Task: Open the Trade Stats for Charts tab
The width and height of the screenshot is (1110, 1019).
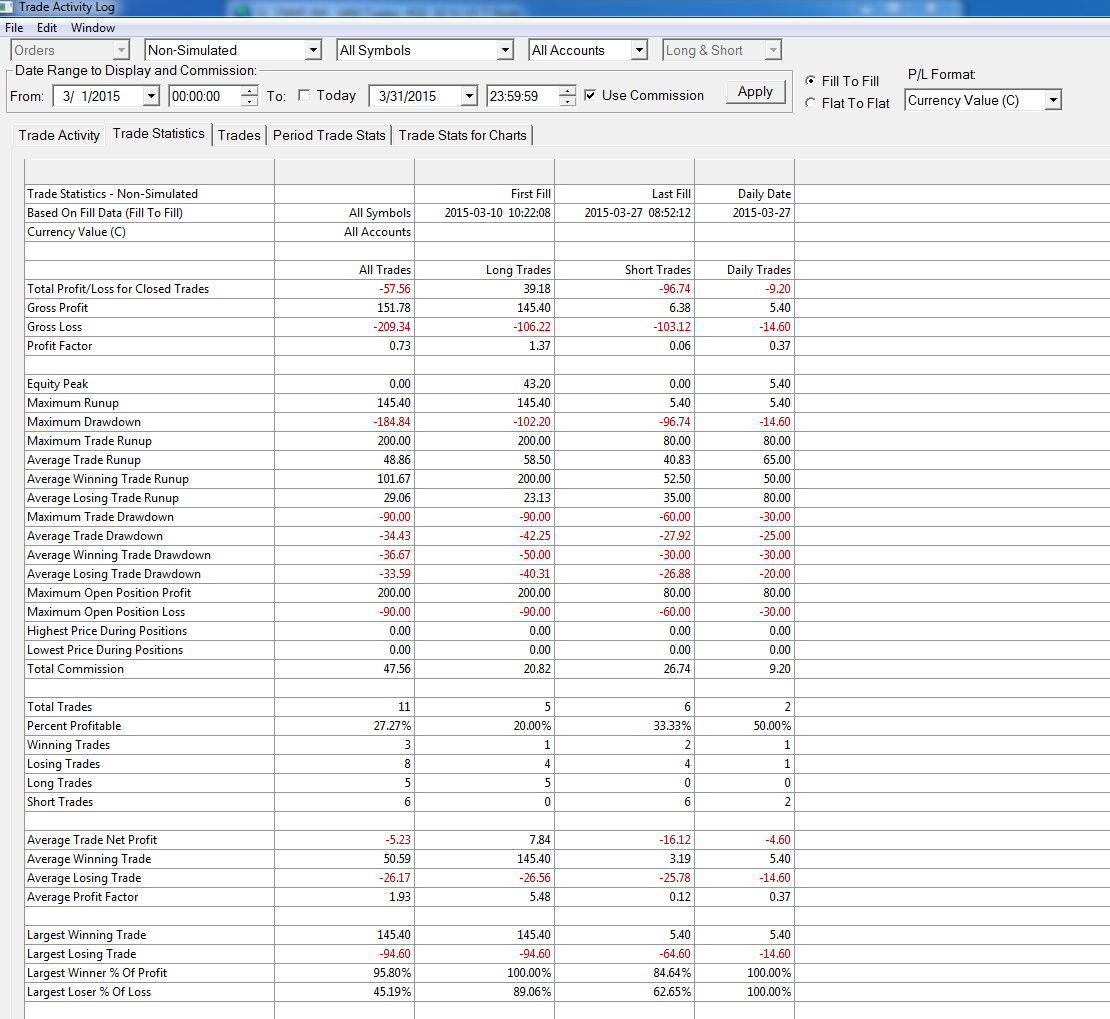Action: pos(462,135)
